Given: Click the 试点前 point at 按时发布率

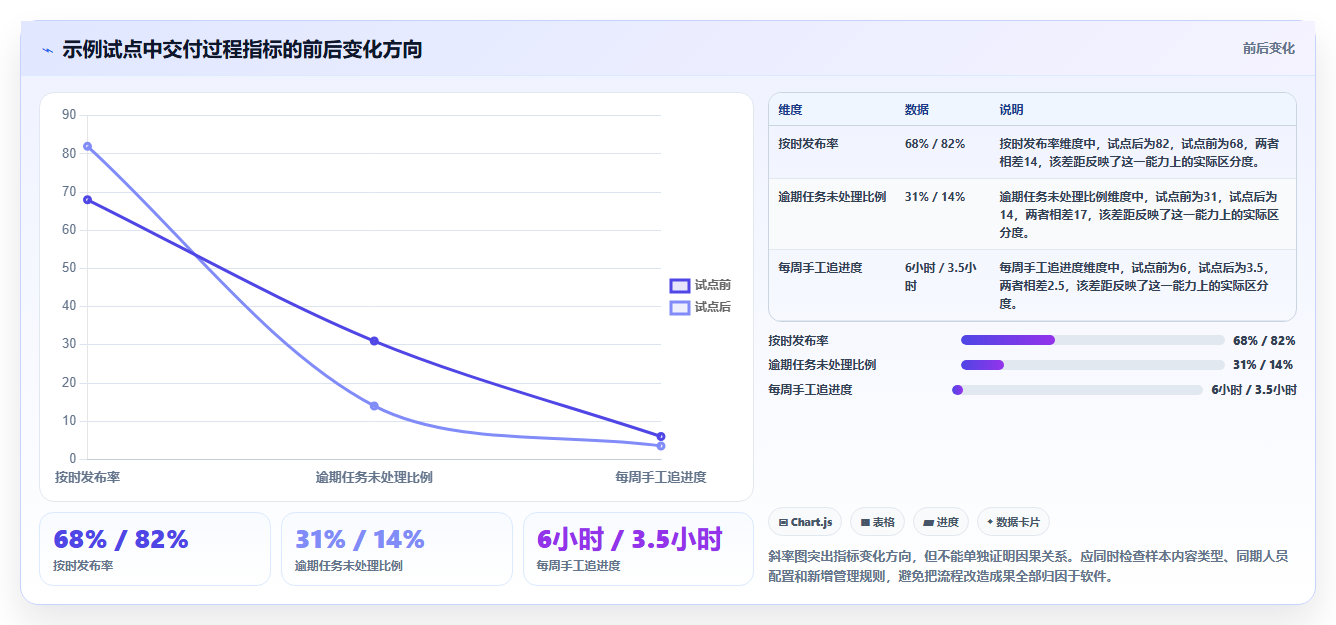Looking at the screenshot, I should click(x=87, y=200).
